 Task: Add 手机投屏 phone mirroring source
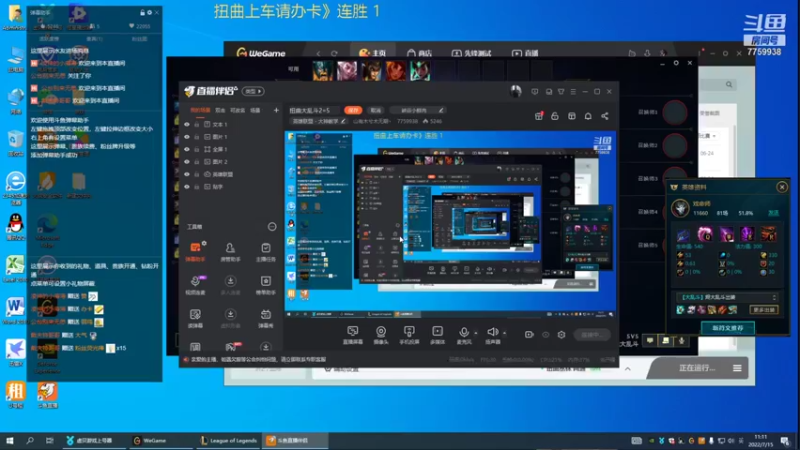[409, 335]
